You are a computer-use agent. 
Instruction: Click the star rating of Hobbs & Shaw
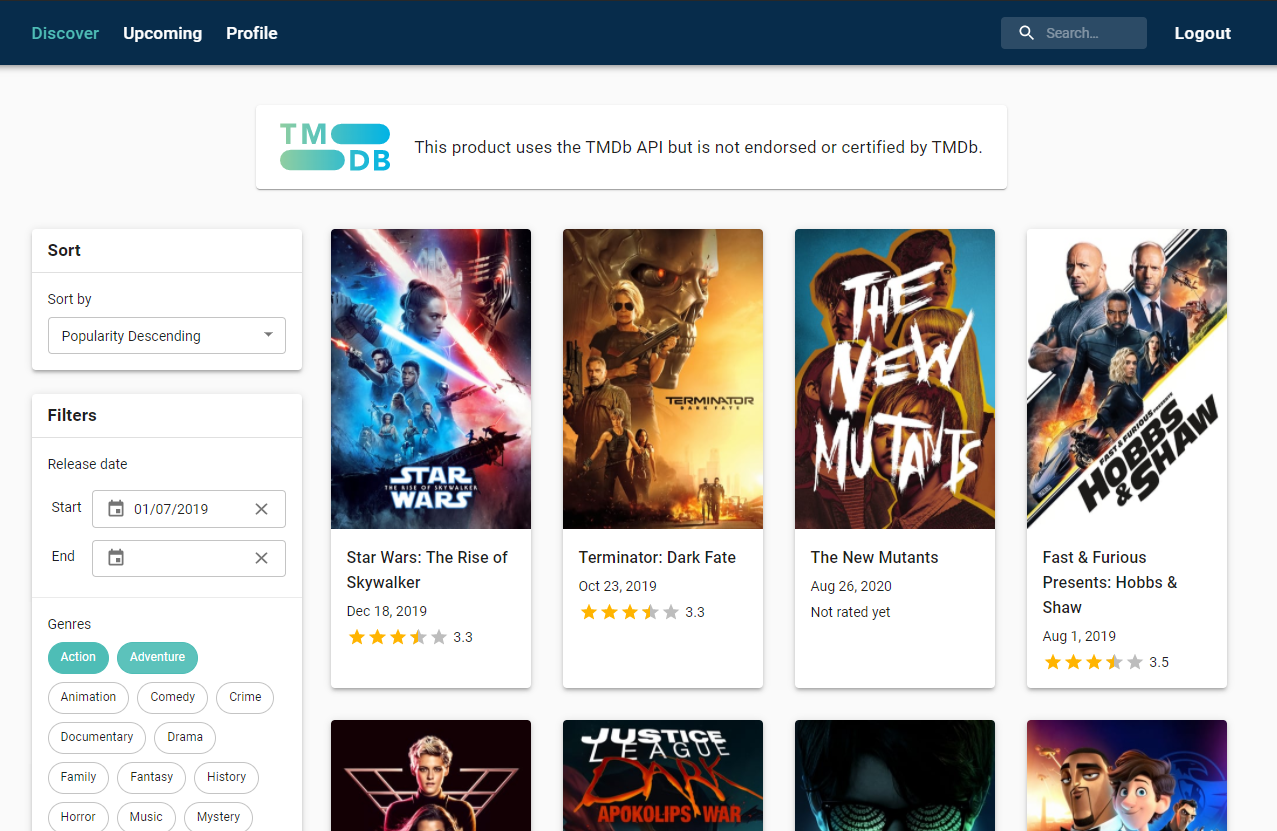1094,662
